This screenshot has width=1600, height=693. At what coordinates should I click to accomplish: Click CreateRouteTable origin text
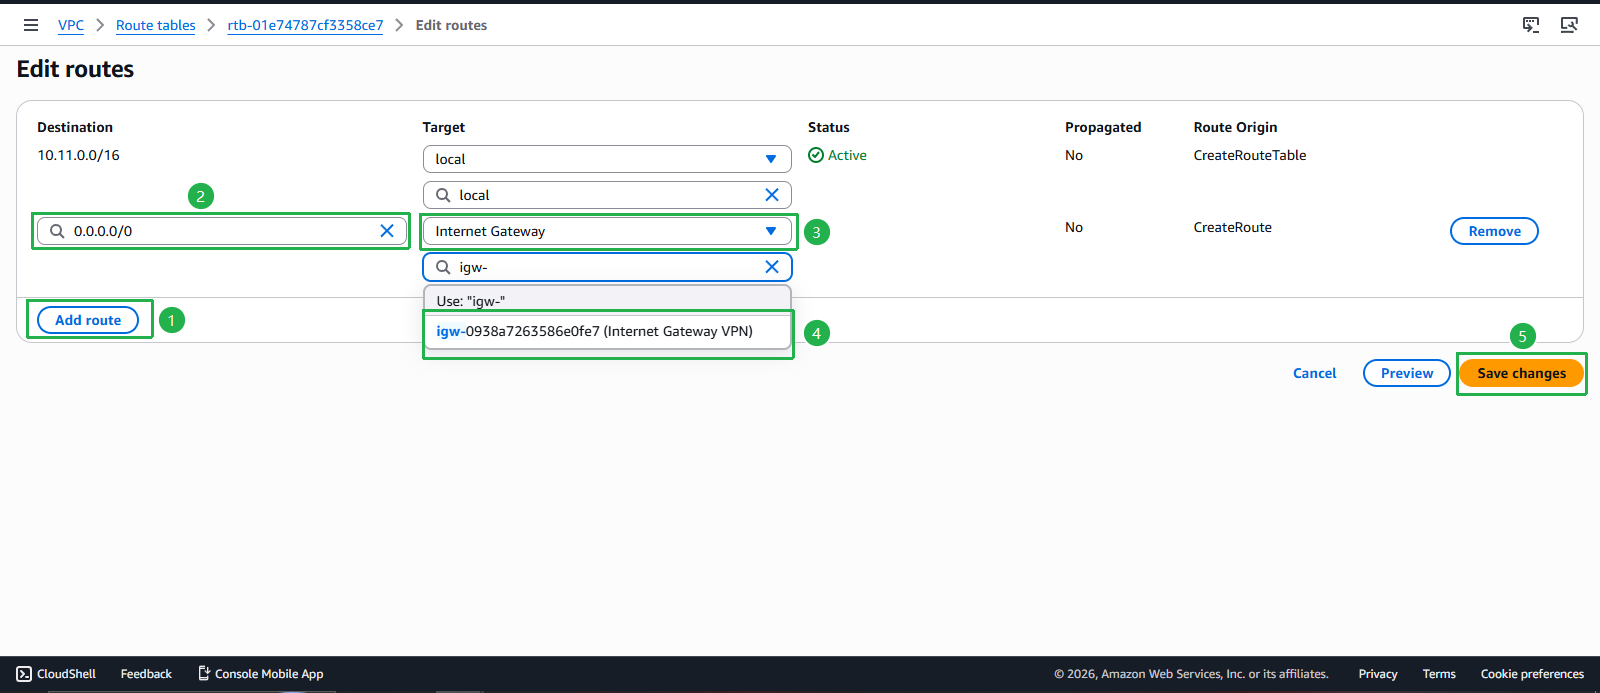click(x=1249, y=155)
